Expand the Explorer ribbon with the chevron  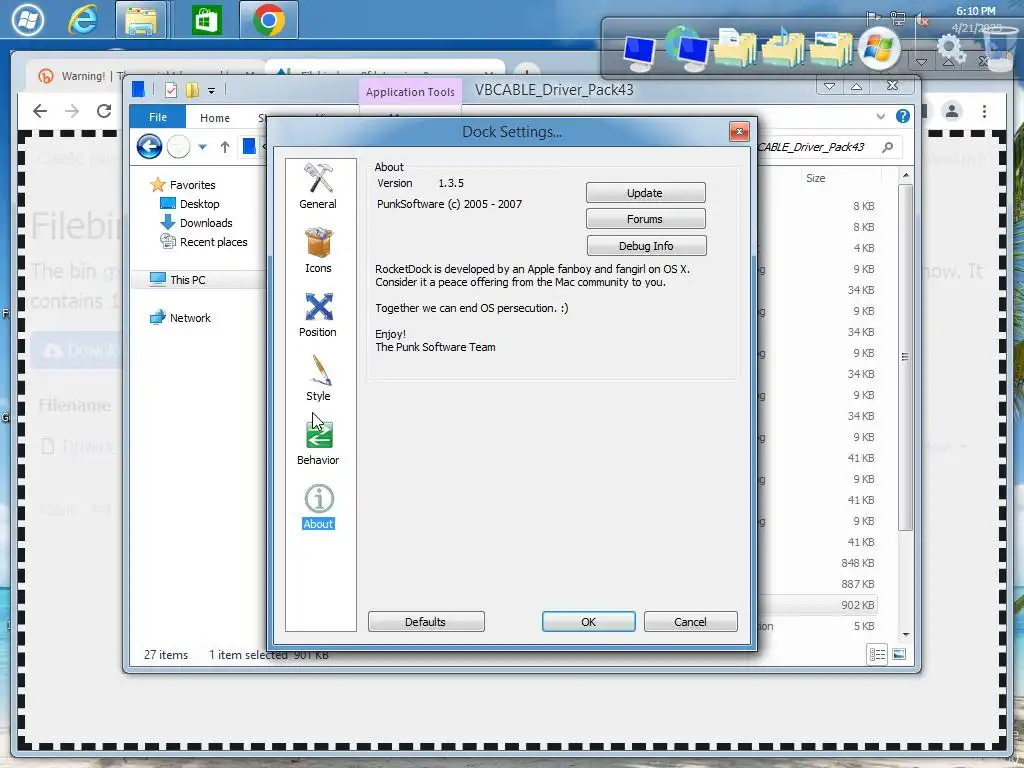point(881,116)
